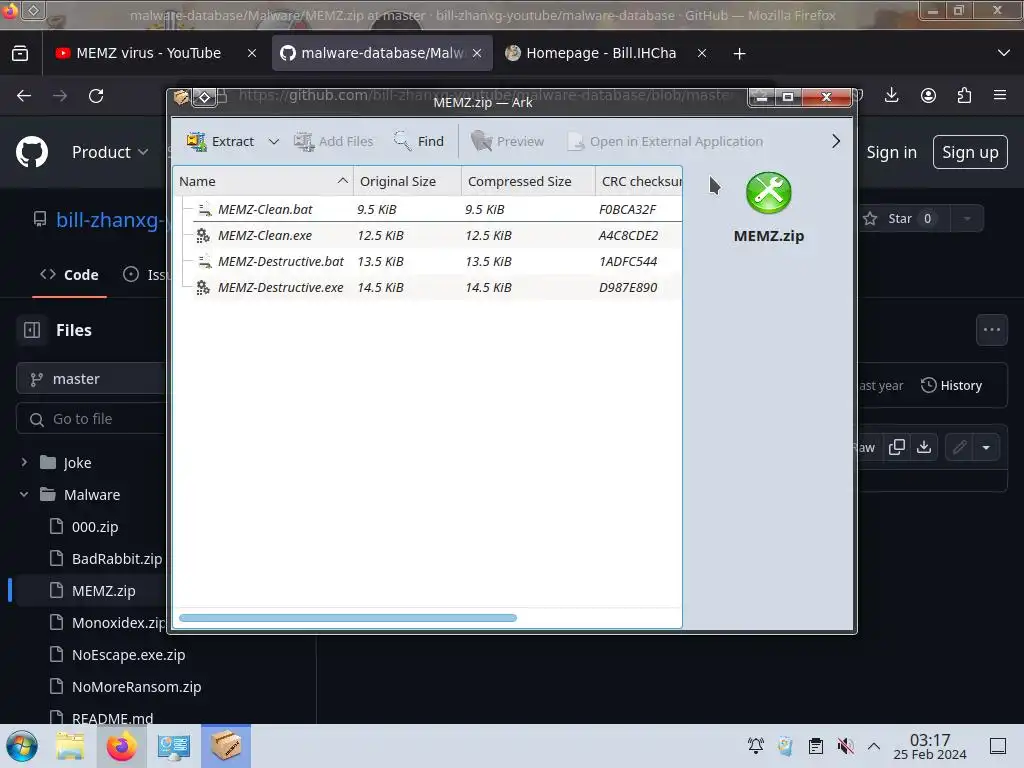Click the Go to file search field
1024x768 pixels.
[91, 419]
